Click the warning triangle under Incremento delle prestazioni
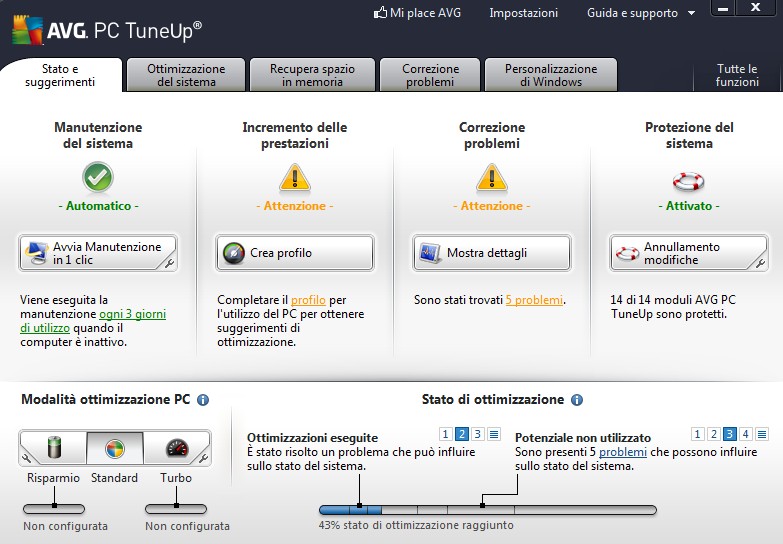This screenshot has width=783, height=544. click(x=295, y=178)
